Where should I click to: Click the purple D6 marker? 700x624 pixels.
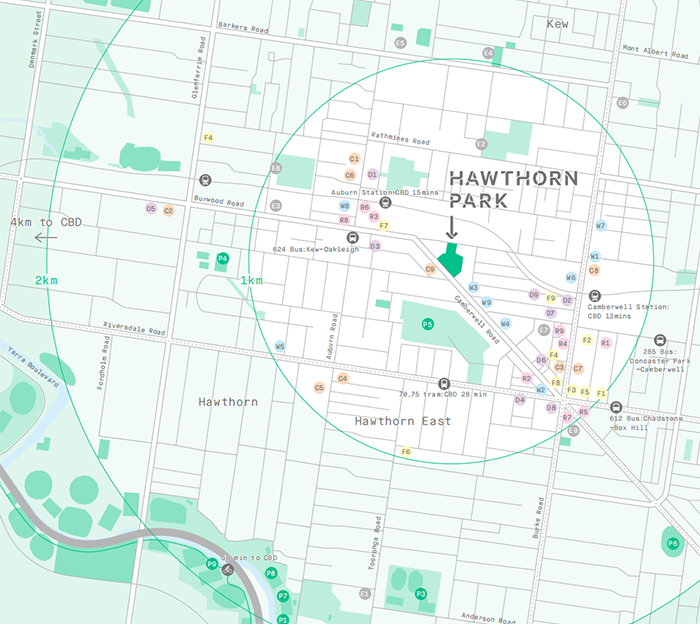(x=541, y=360)
